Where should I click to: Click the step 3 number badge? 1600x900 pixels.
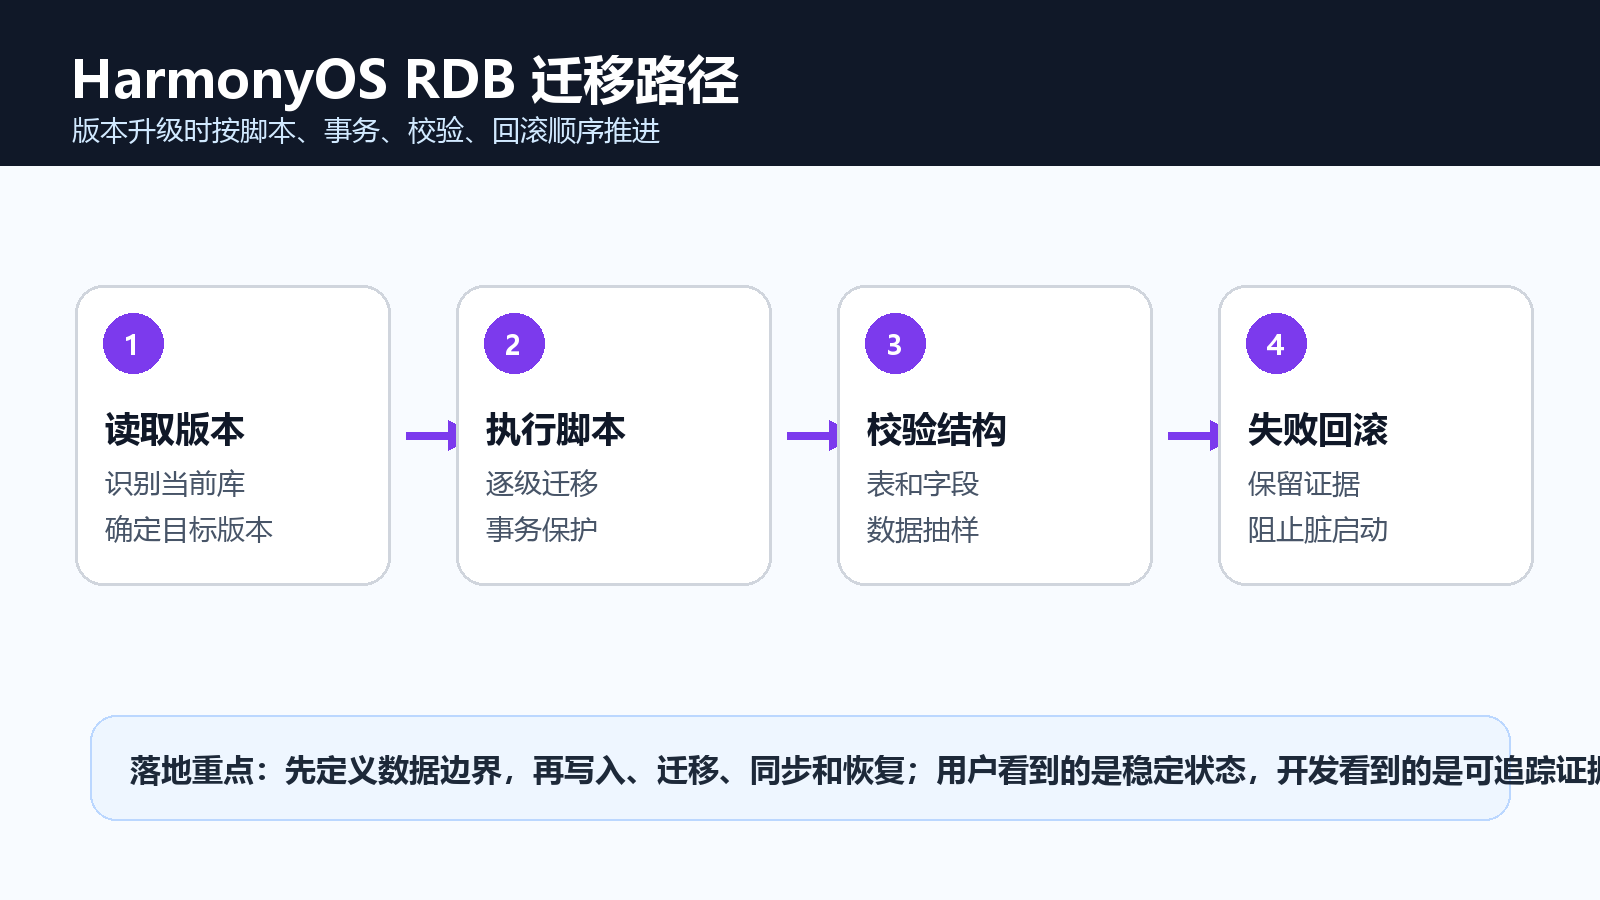coord(895,344)
